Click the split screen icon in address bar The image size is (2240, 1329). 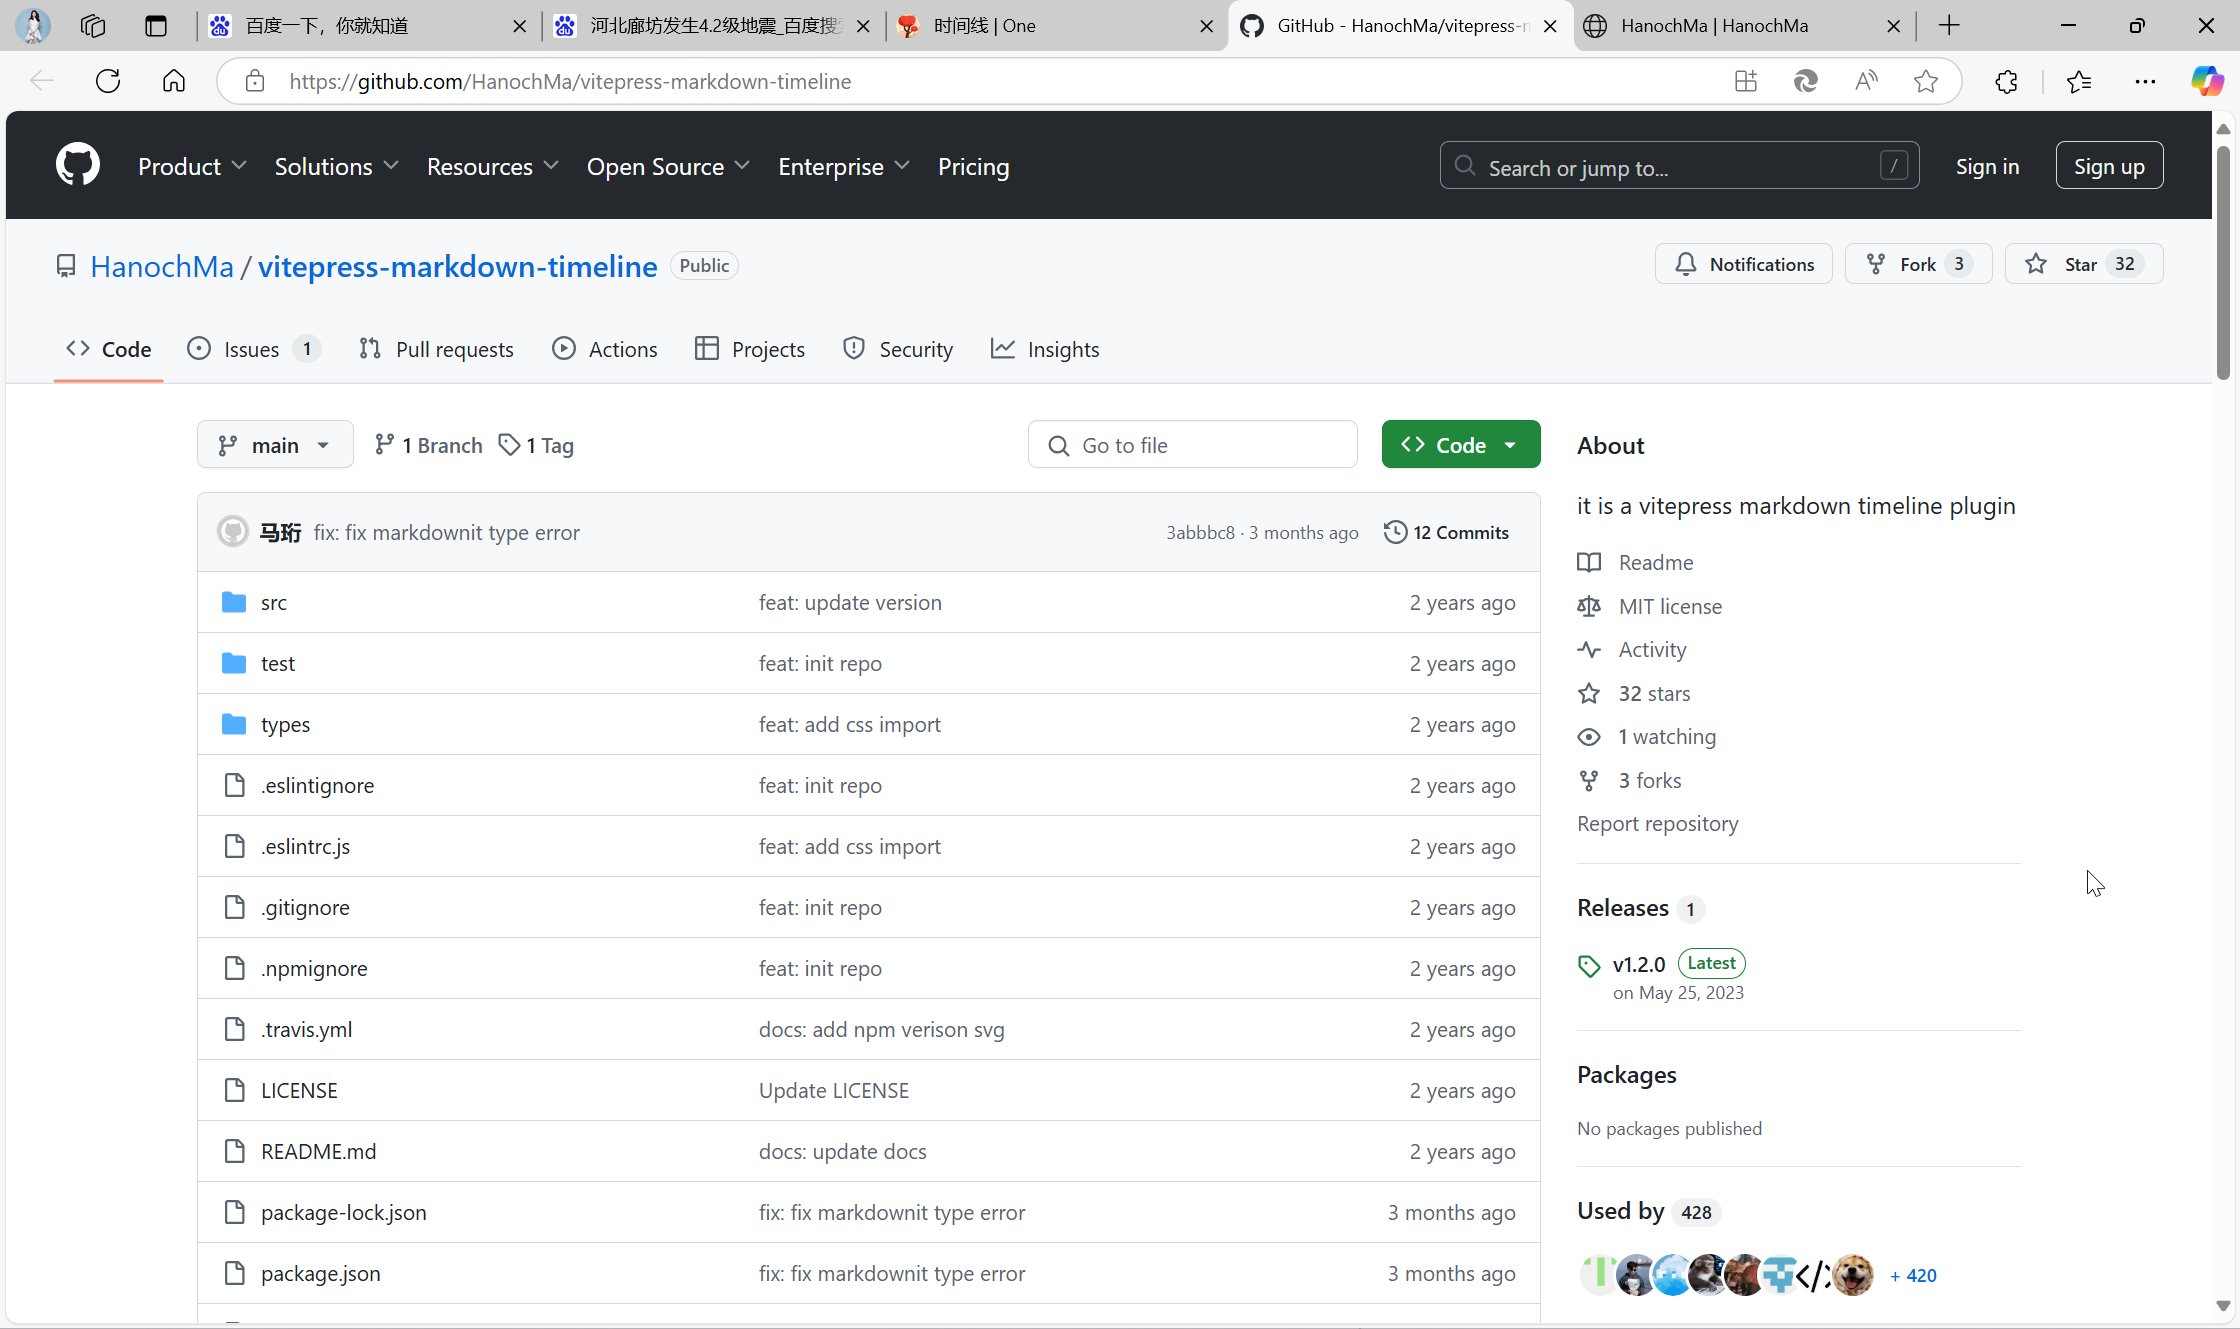pos(1746,81)
